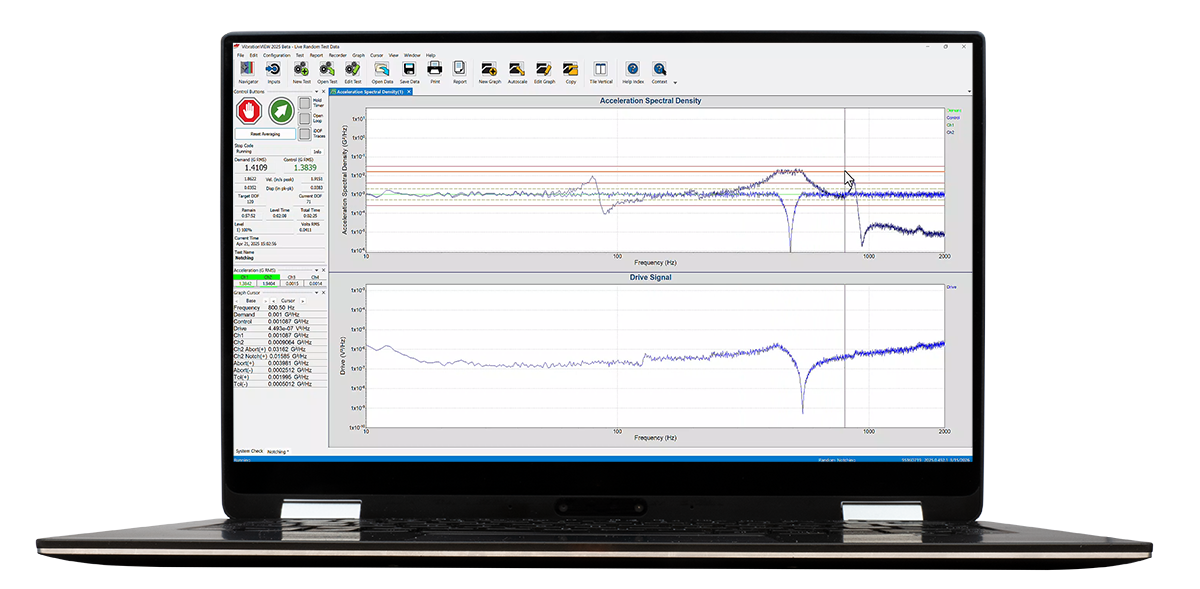Click the Print toolbar icon

point(435,70)
